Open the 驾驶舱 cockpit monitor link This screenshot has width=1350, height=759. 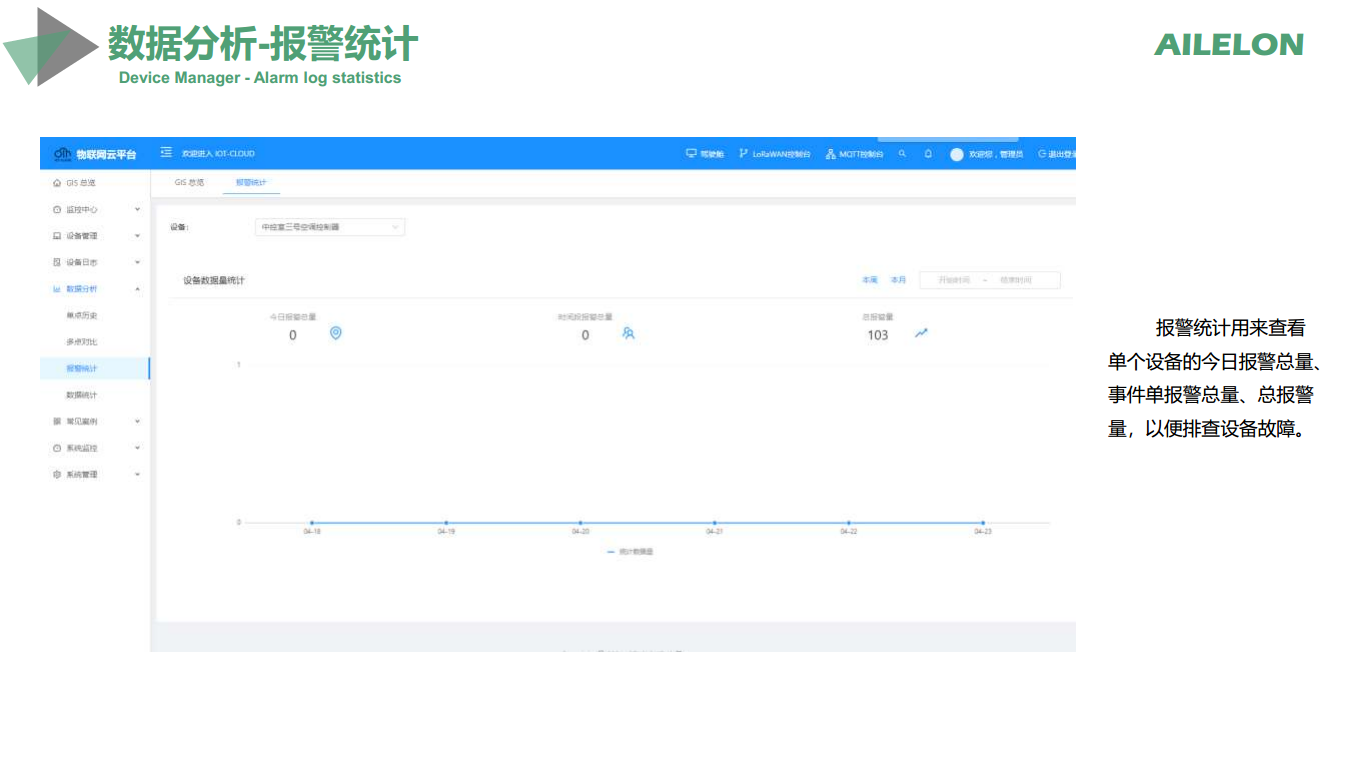[x=705, y=154]
